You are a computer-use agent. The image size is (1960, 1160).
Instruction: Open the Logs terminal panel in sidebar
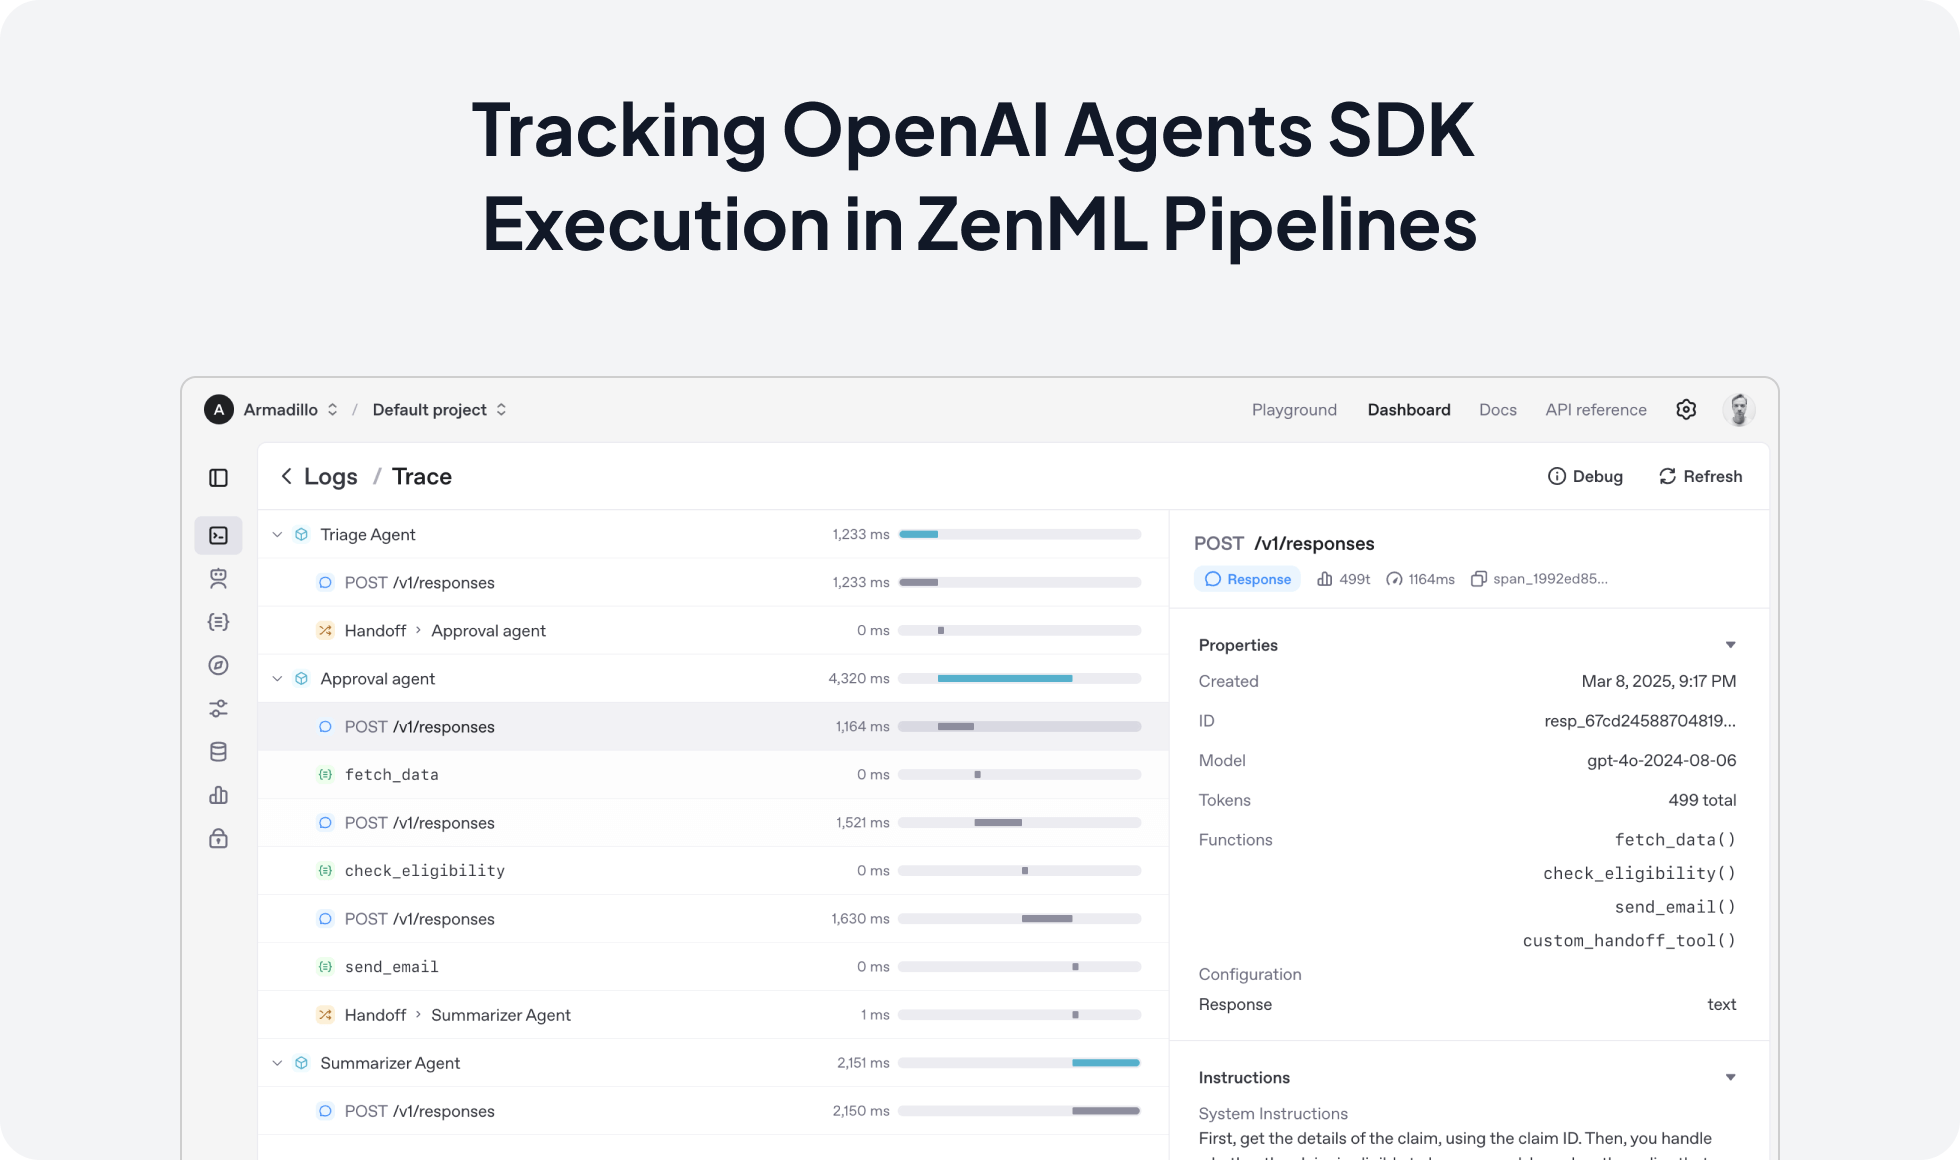(x=218, y=535)
